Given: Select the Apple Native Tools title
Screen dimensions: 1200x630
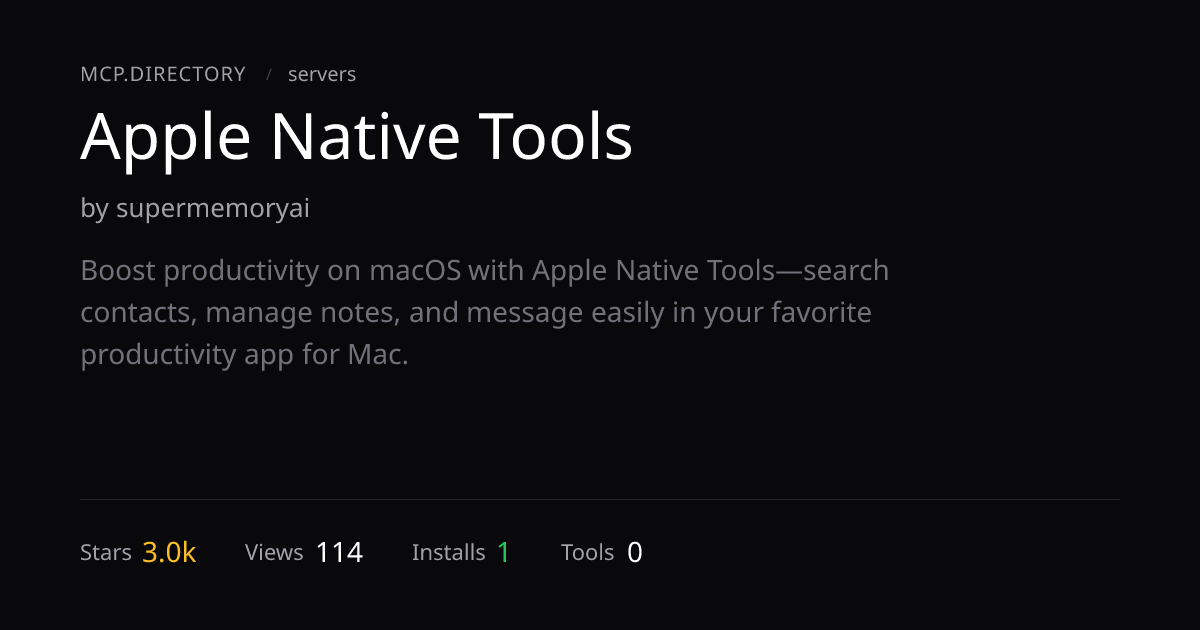Looking at the screenshot, I should tap(357, 136).
